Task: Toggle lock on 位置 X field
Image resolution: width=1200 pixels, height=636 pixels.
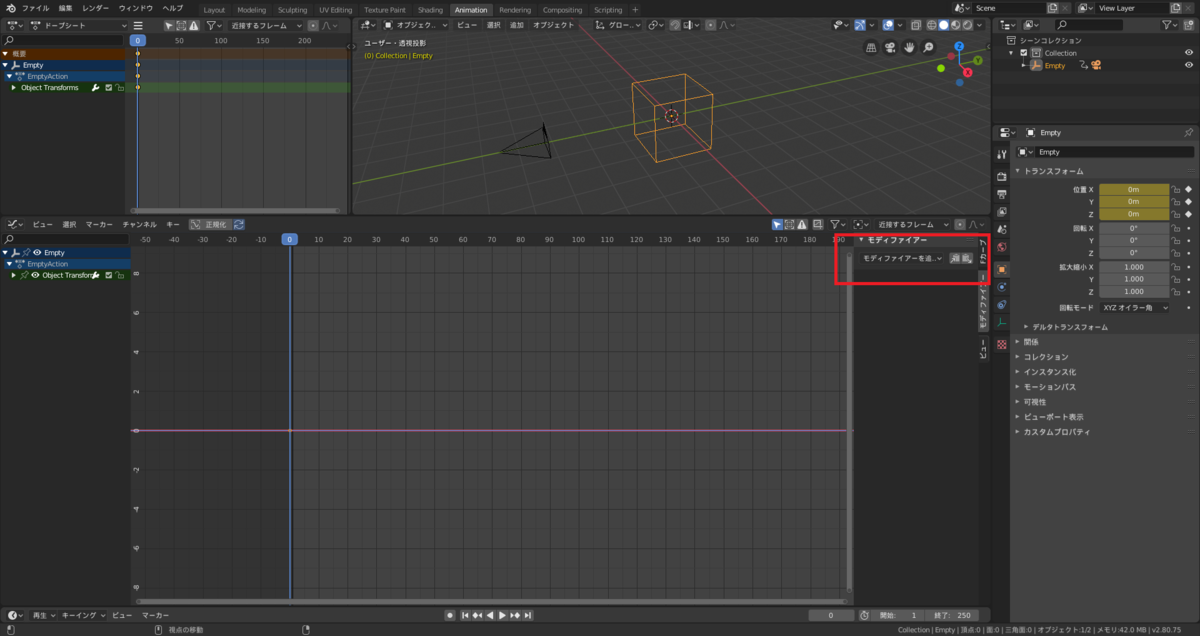Action: [1176, 189]
